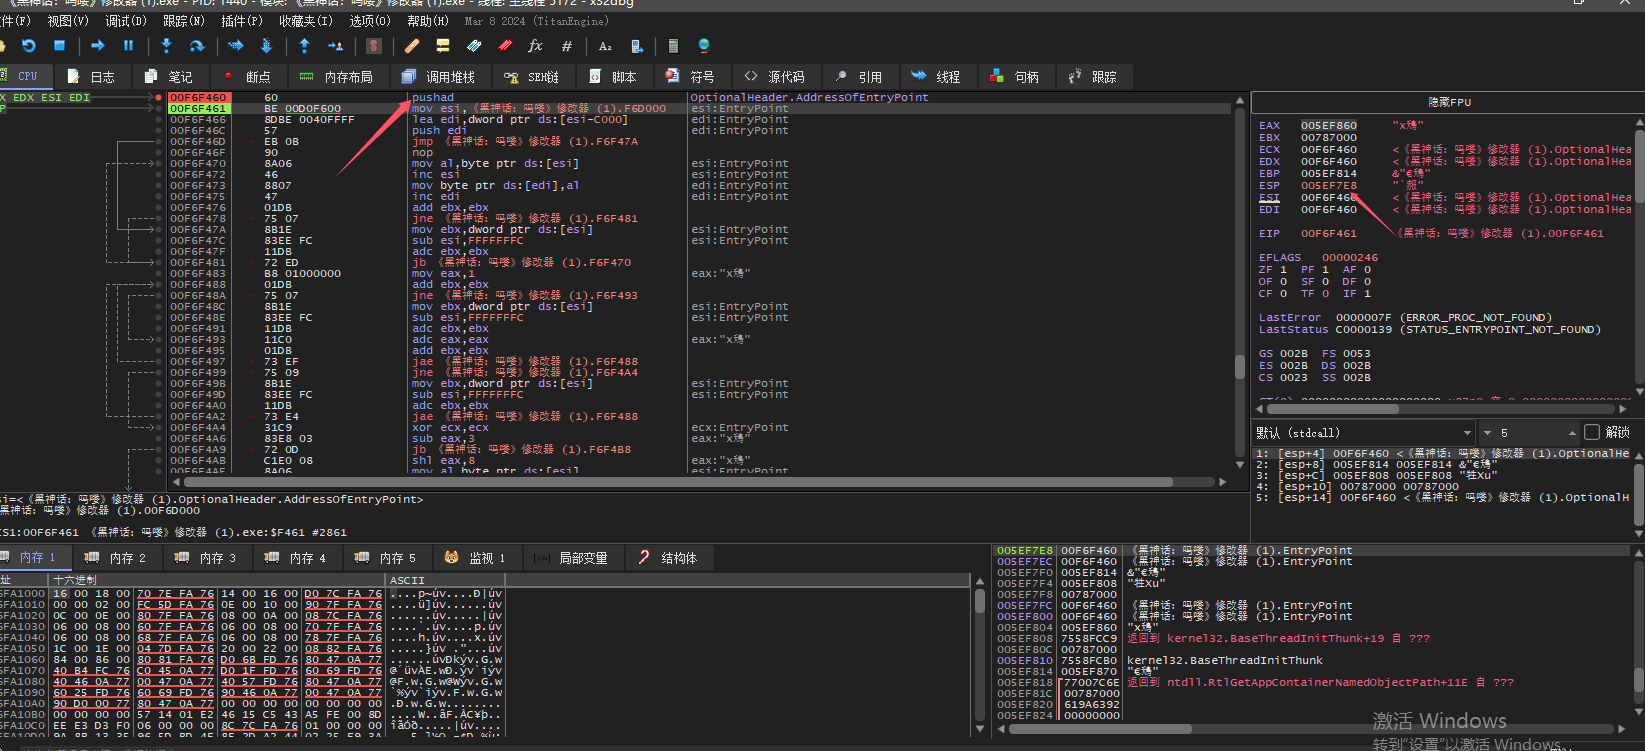Switch to the 日志 tab

tap(91, 77)
